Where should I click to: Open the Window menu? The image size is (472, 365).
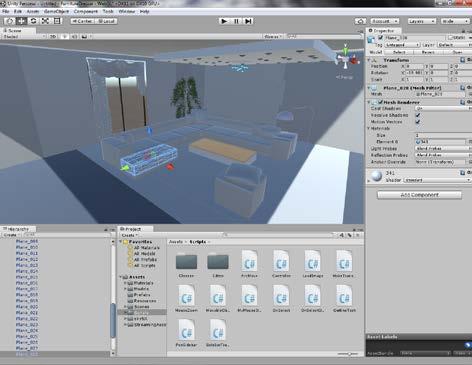pyautogui.click(x=127, y=11)
